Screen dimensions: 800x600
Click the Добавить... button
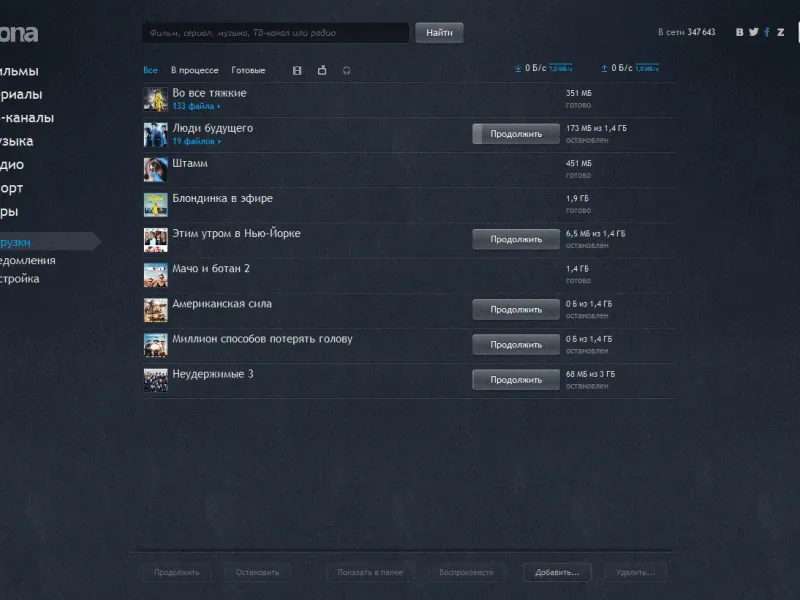(x=557, y=573)
